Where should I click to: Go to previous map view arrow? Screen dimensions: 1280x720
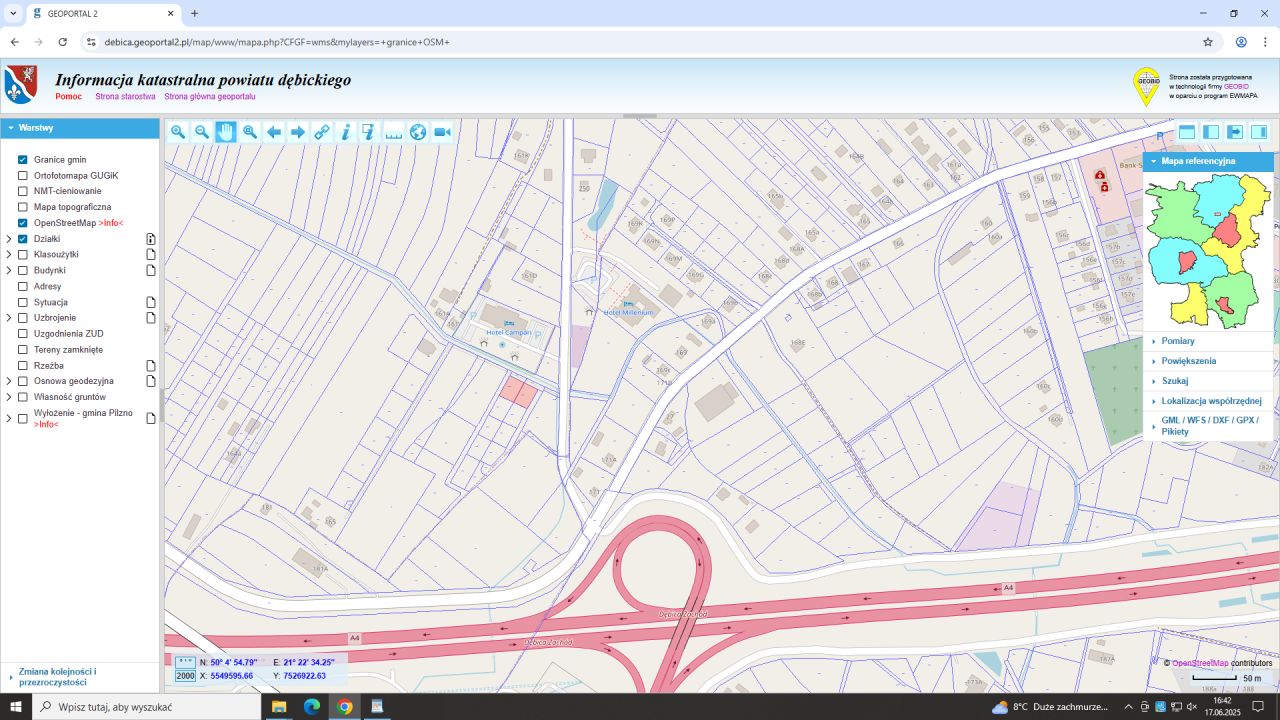[x=274, y=132]
